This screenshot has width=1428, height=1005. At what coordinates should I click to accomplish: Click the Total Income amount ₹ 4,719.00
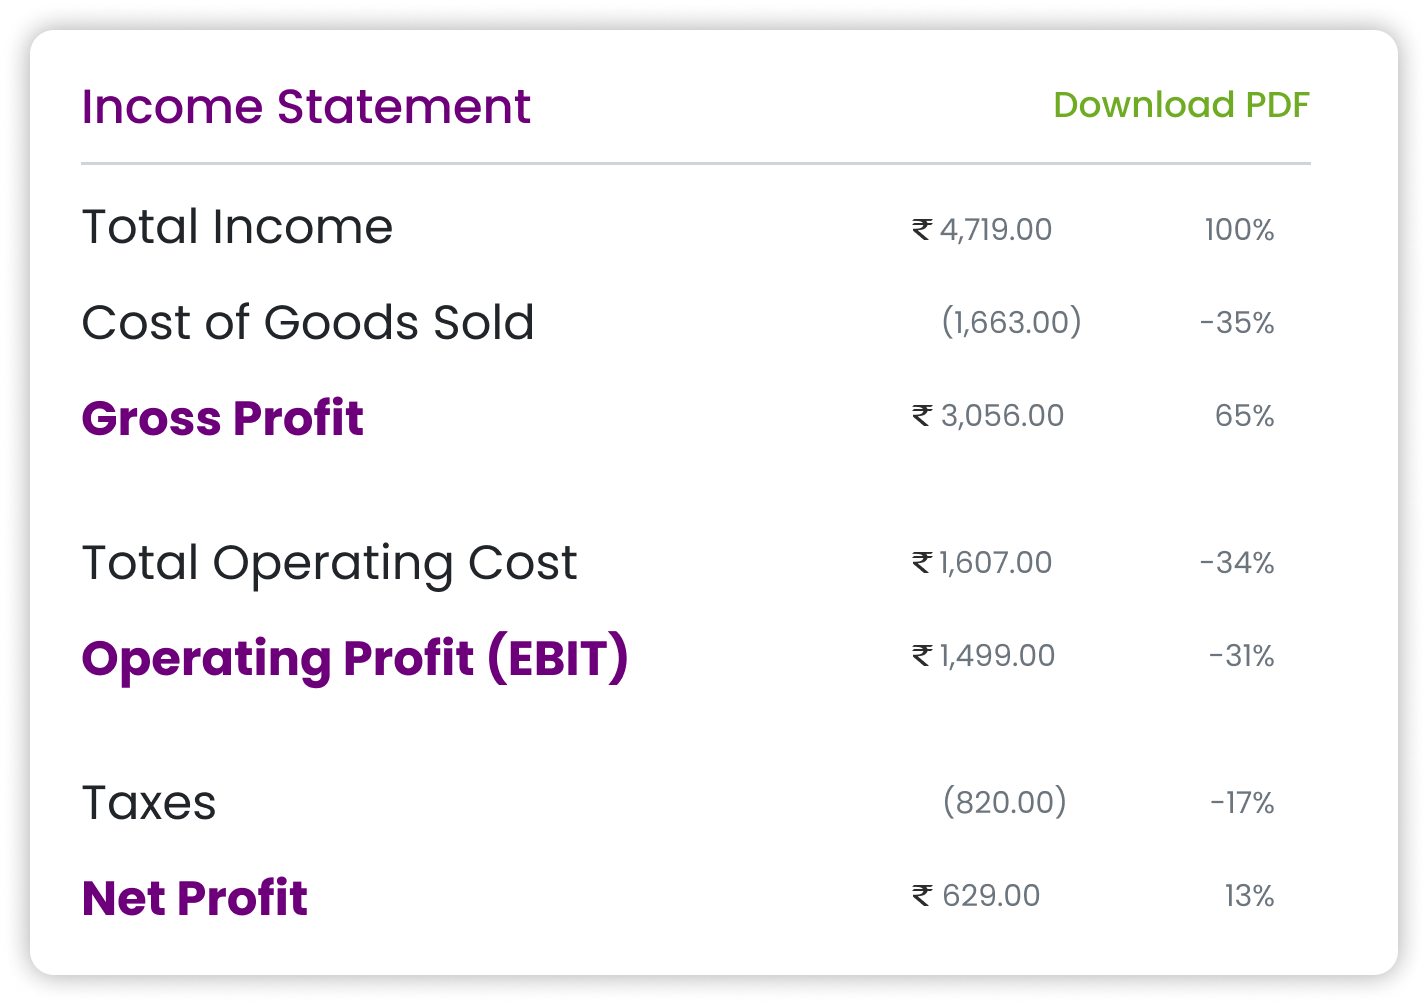click(982, 230)
